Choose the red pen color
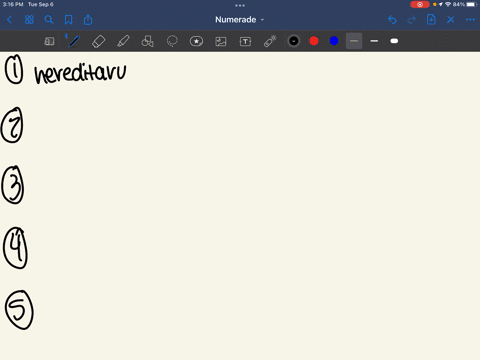 coord(314,41)
